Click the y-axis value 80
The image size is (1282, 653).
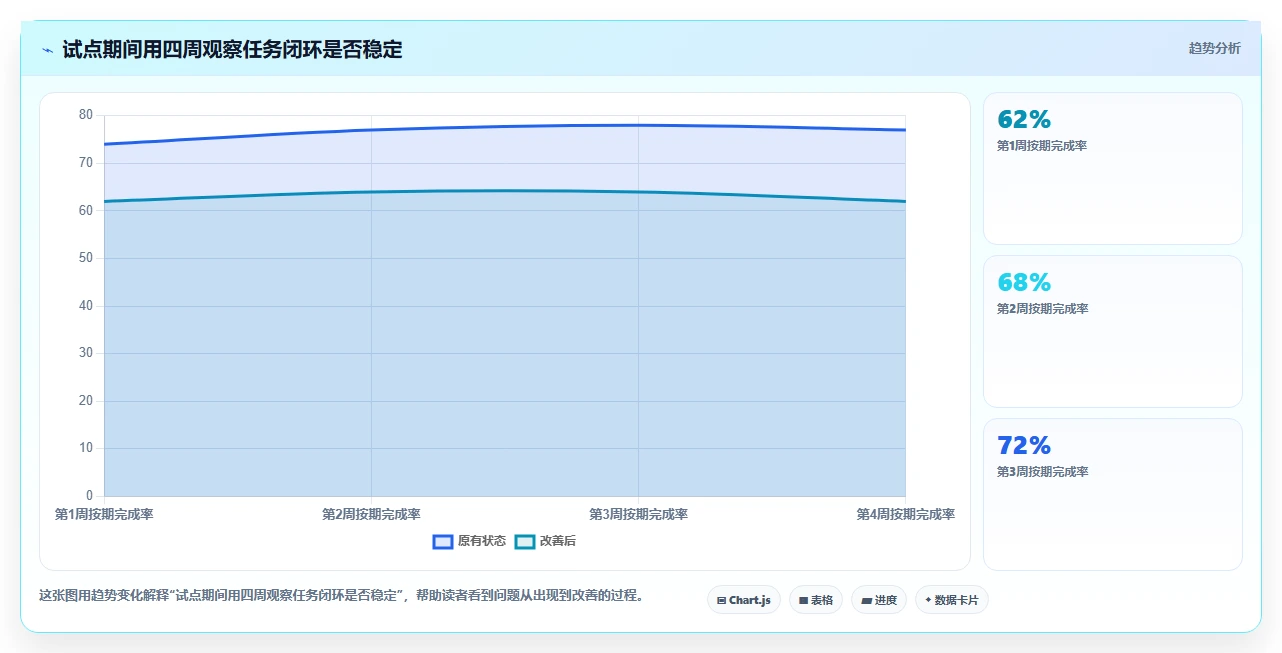86,115
